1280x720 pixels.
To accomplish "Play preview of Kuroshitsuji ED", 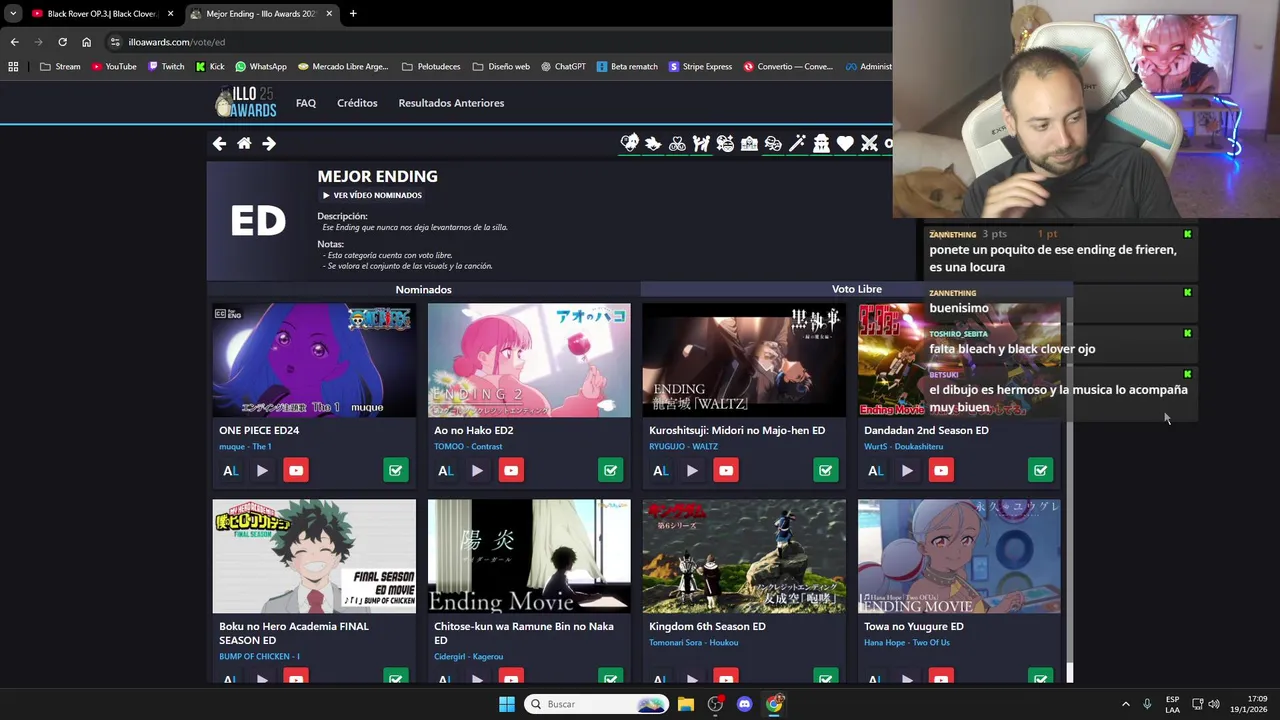I will [x=692, y=470].
